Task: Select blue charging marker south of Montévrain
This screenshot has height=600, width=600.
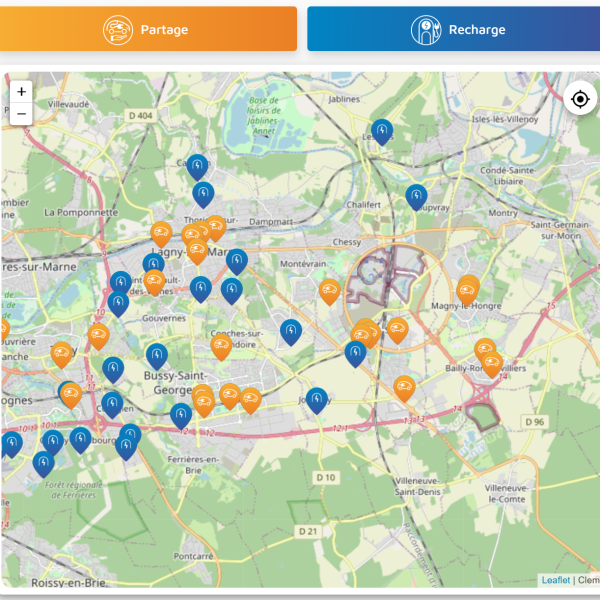Action: pyautogui.click(x=291, y=332)
